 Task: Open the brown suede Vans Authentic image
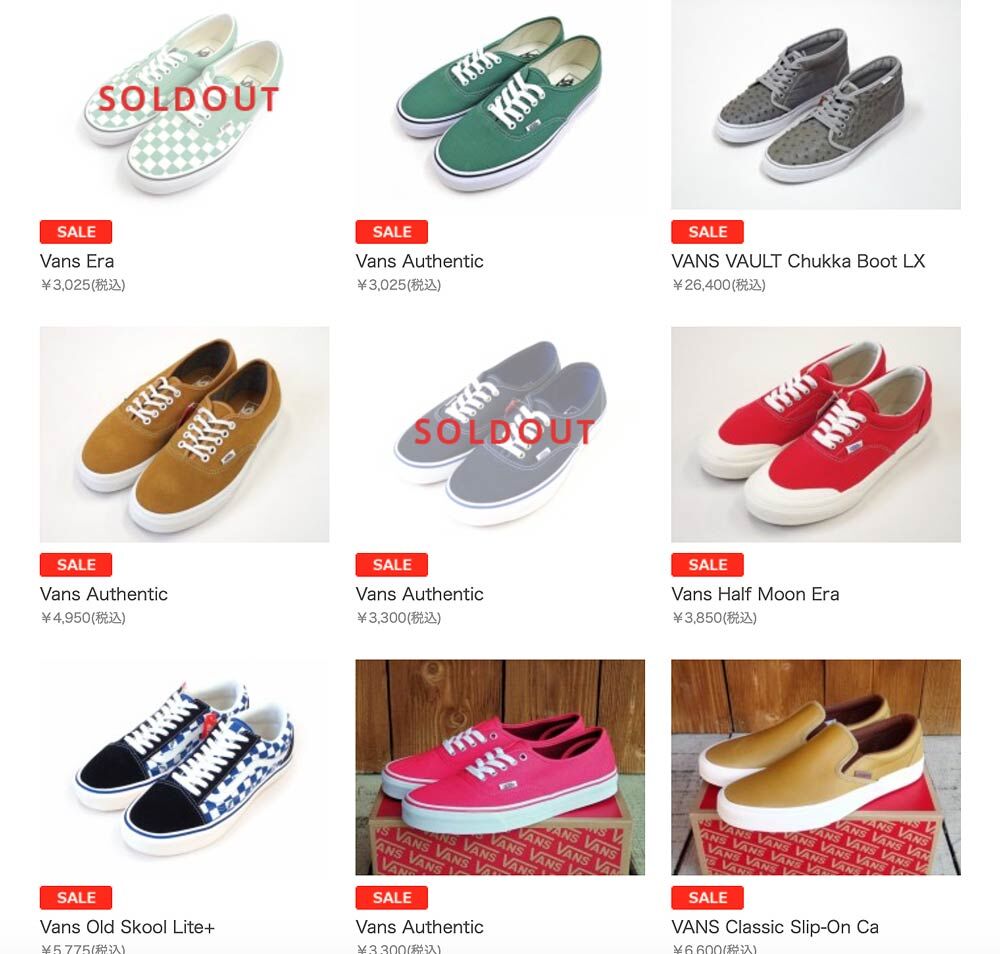click(x=184, y=434)
